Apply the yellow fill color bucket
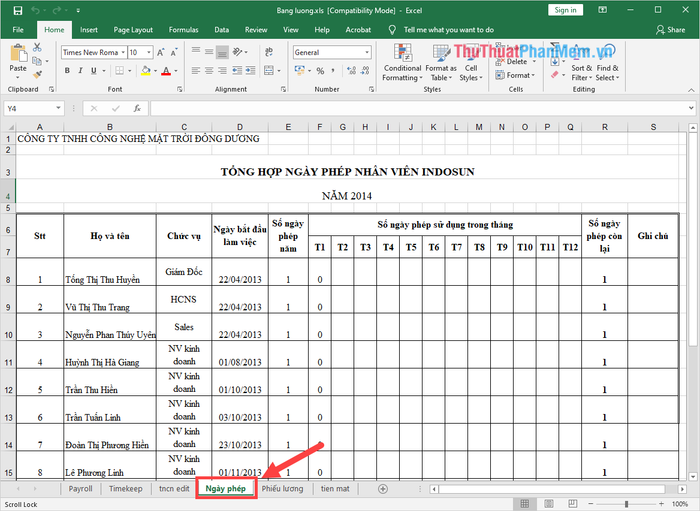Viewport: 700px width, 511px height. tap(146, 71)
